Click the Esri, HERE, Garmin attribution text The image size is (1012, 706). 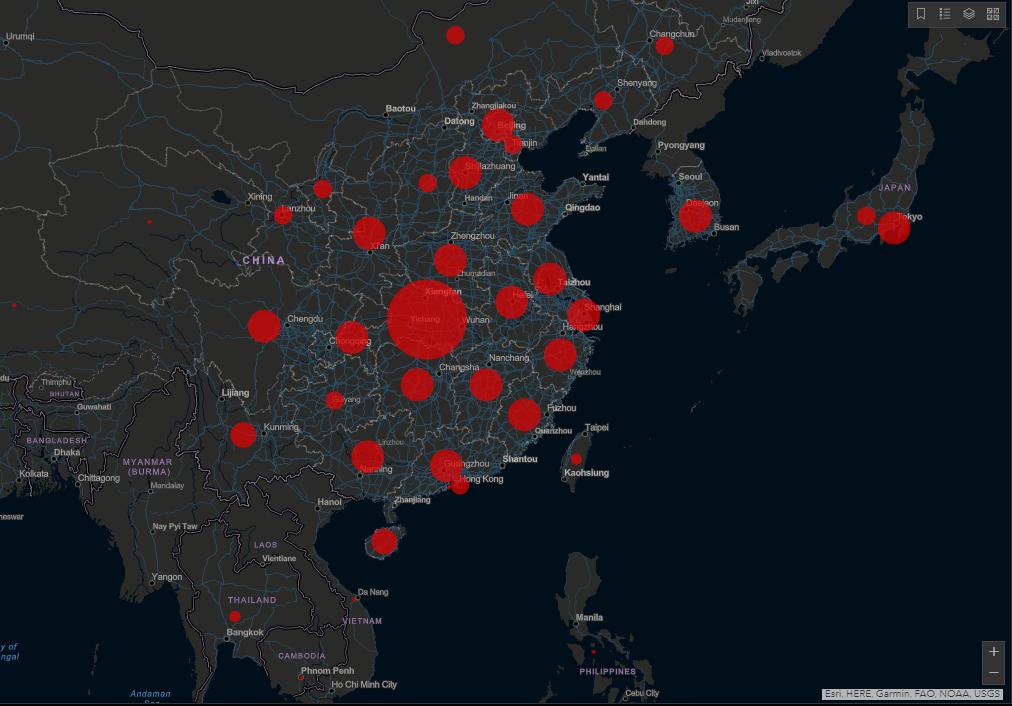pos(912,694)
